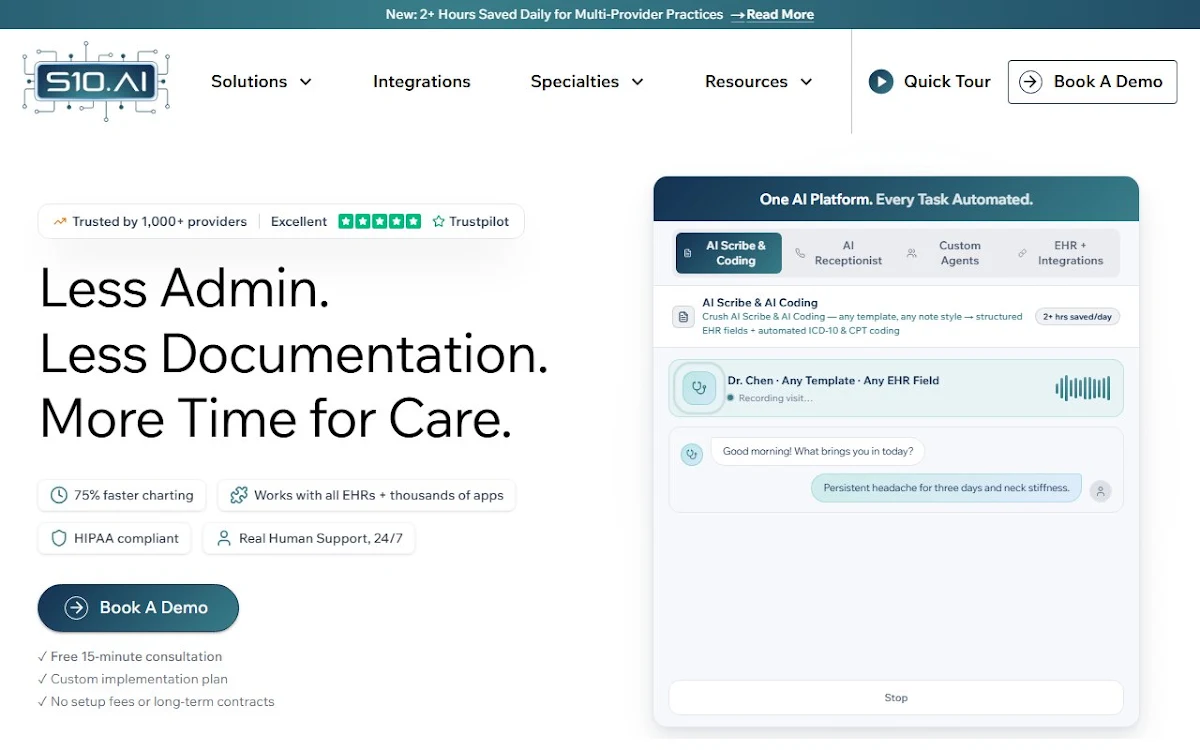This screenshot has height=750, width=1200.
Task: Expand the Specialties dropdown chevron
Action: (637, 82)
